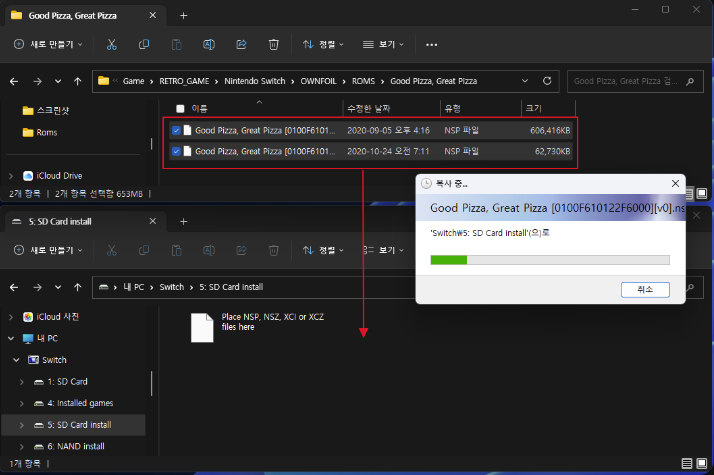Uncheck the 606,416KB NSP file checkbox

coord(176,130)
